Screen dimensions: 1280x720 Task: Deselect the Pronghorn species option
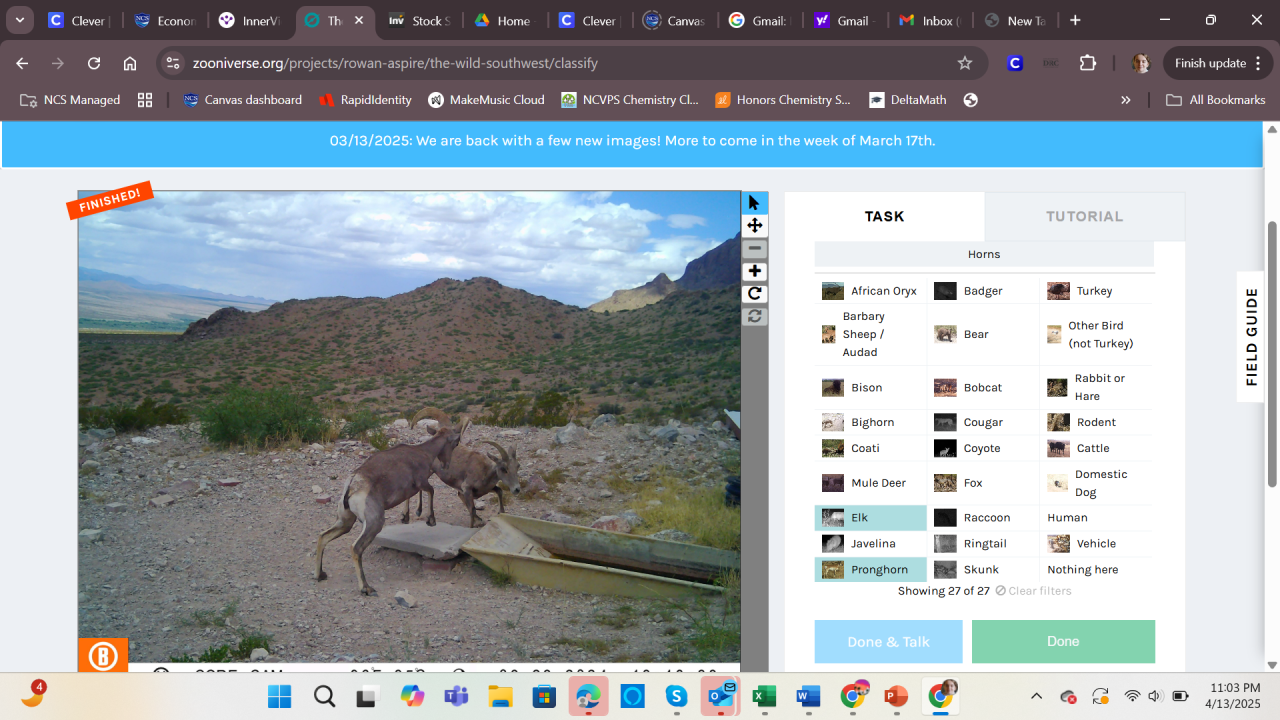(871, 570)
